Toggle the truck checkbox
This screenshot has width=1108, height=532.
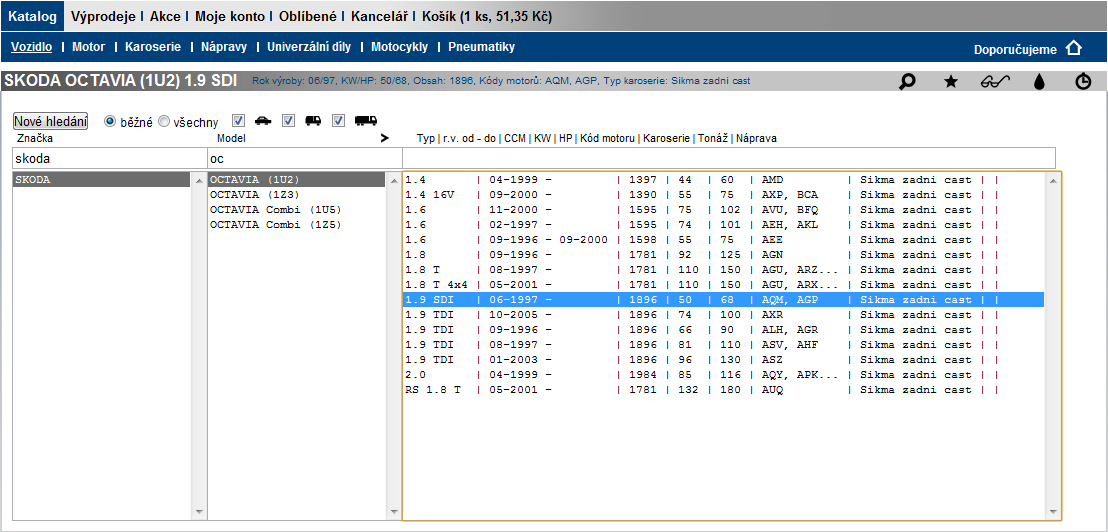click(338, 121)
